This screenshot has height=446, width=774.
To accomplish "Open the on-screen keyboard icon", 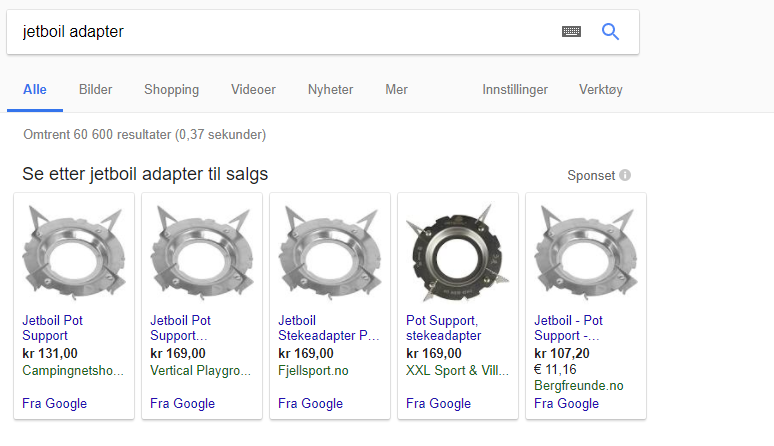I will (571, 32).
